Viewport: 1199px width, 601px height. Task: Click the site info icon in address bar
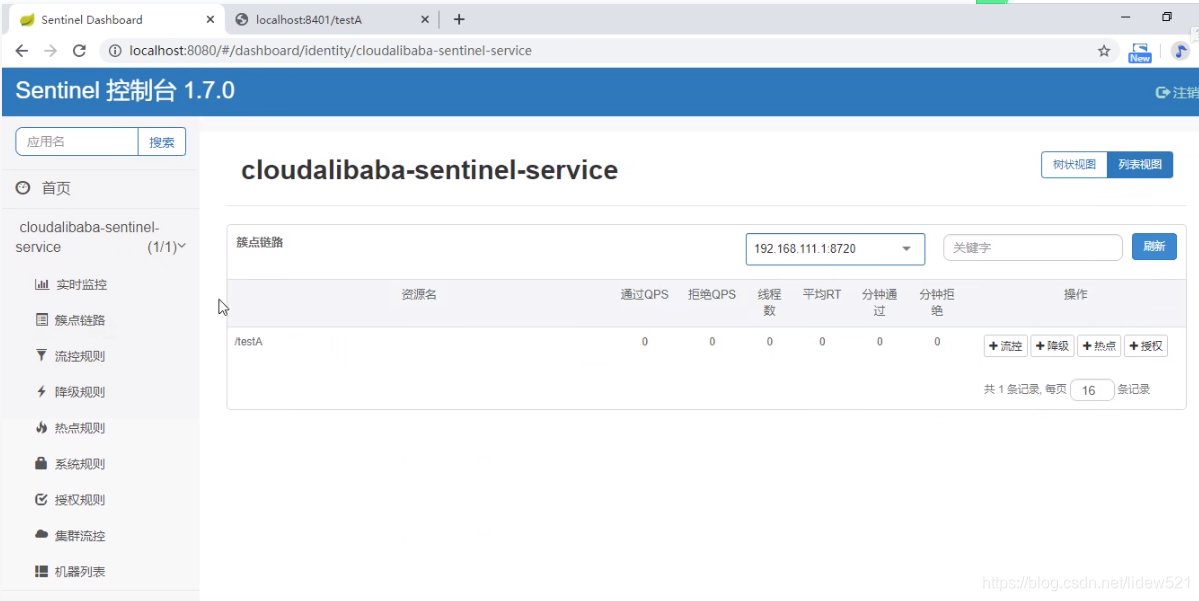pos(115,51)
